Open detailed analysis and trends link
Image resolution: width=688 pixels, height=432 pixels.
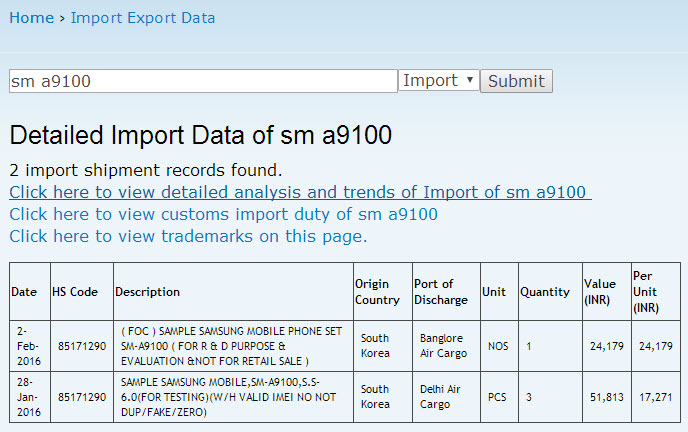click(x=300, y=192)
